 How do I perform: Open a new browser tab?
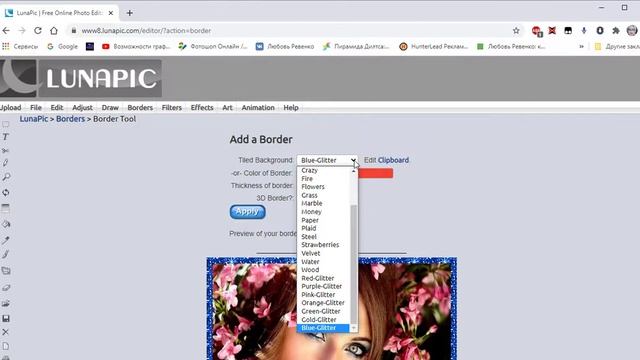[129, 13]
